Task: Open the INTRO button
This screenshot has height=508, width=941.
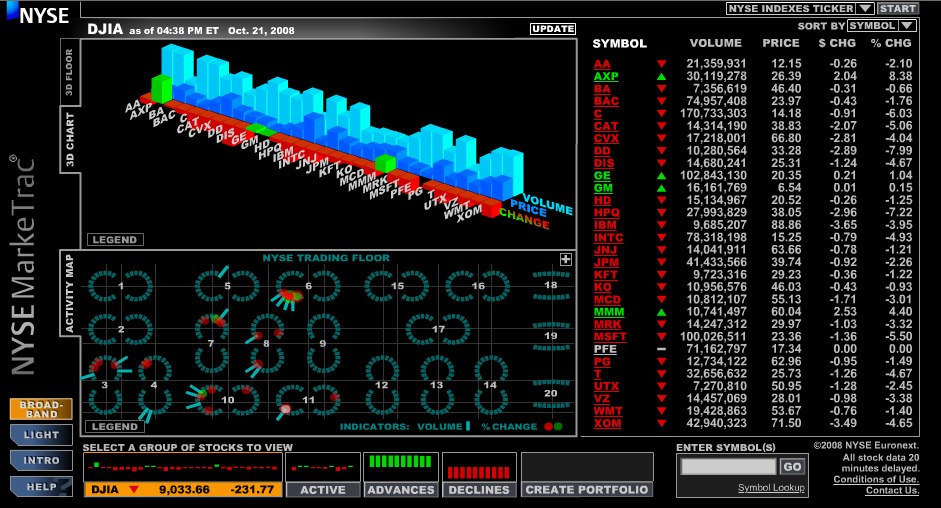Action: coord(41,461)
